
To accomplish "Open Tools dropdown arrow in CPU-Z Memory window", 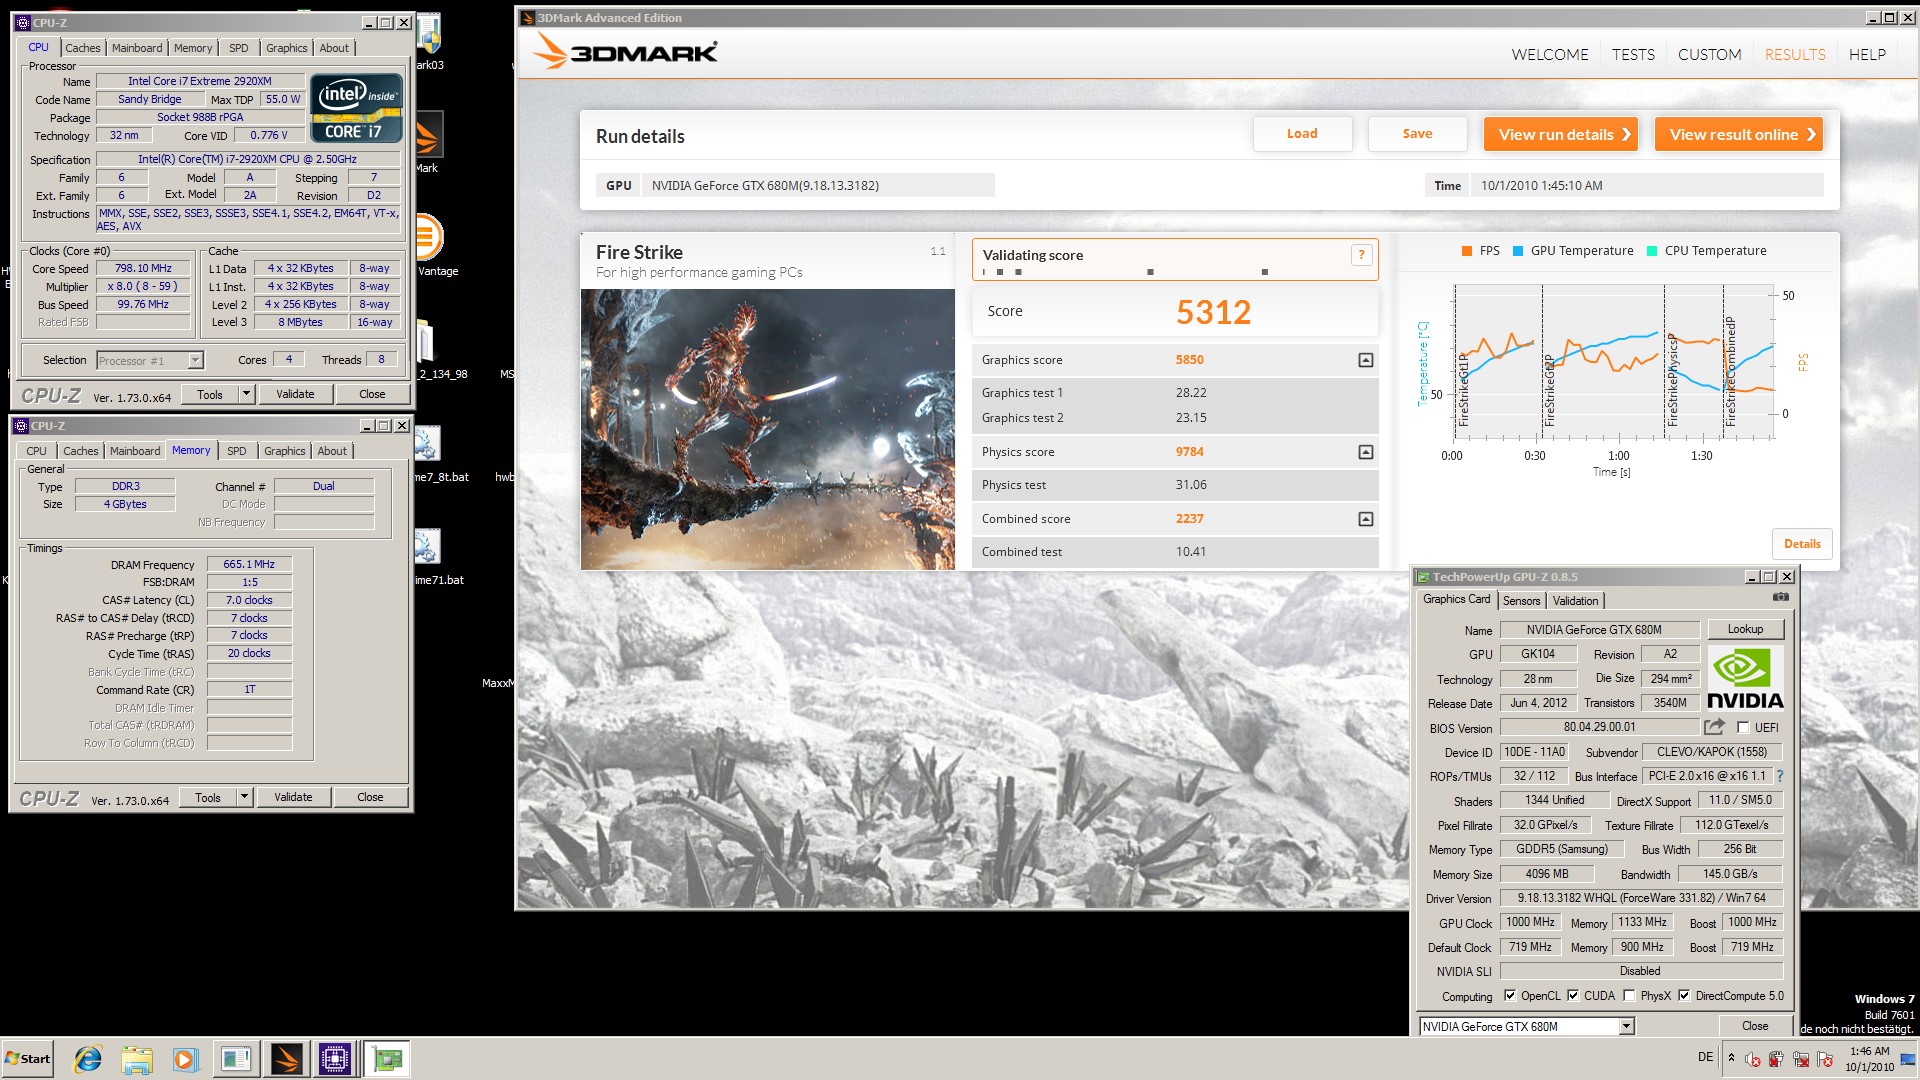I will (x=244, y=797).
